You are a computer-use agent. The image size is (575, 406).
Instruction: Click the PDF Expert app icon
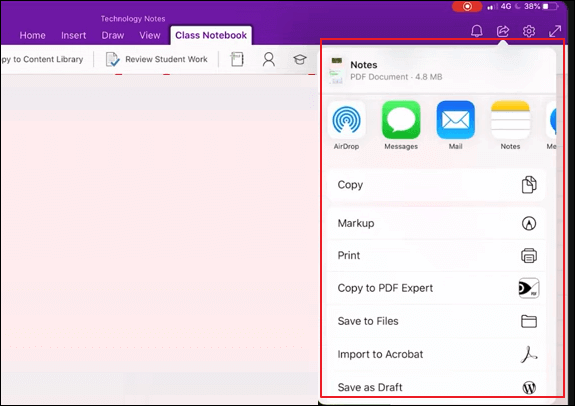[x=529, y=288]
